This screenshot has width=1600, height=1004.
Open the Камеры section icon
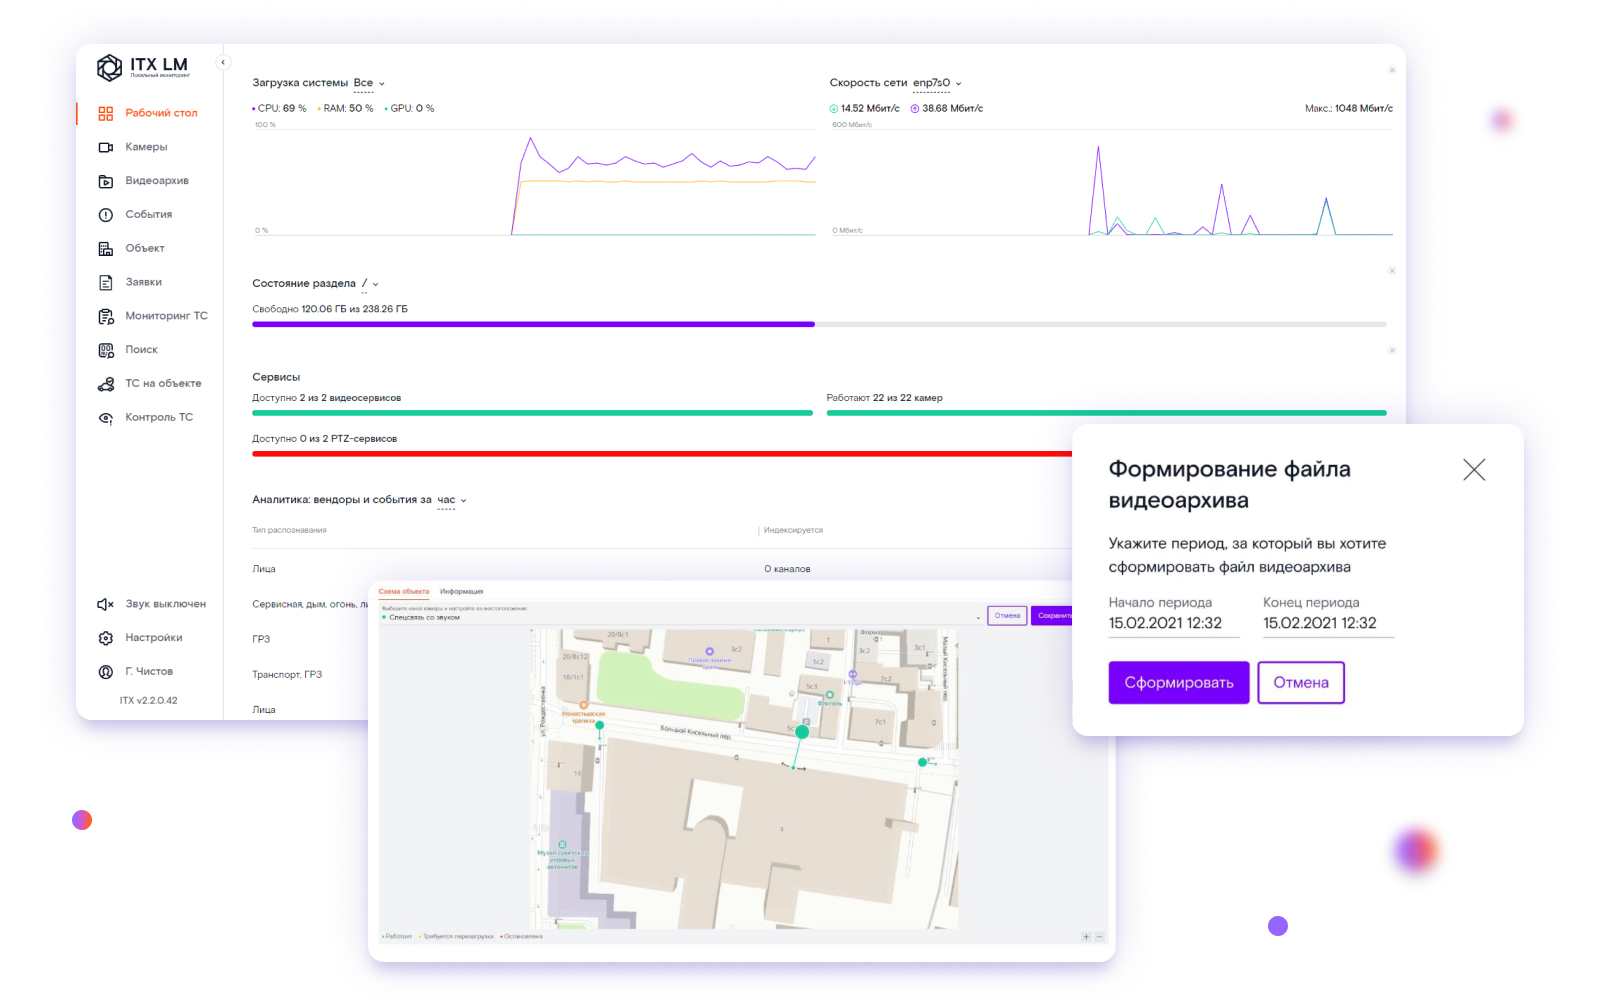click(106, 147)
